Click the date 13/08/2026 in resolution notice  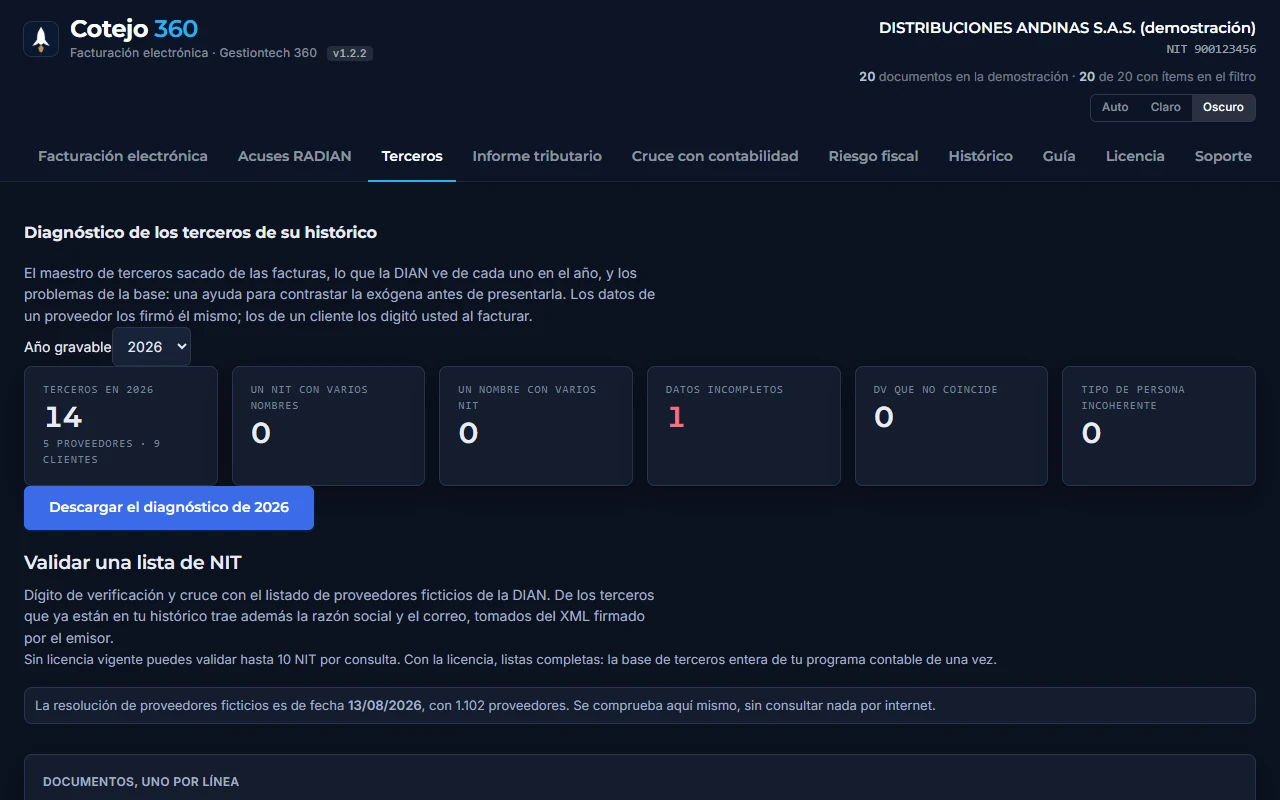[386, 706]
